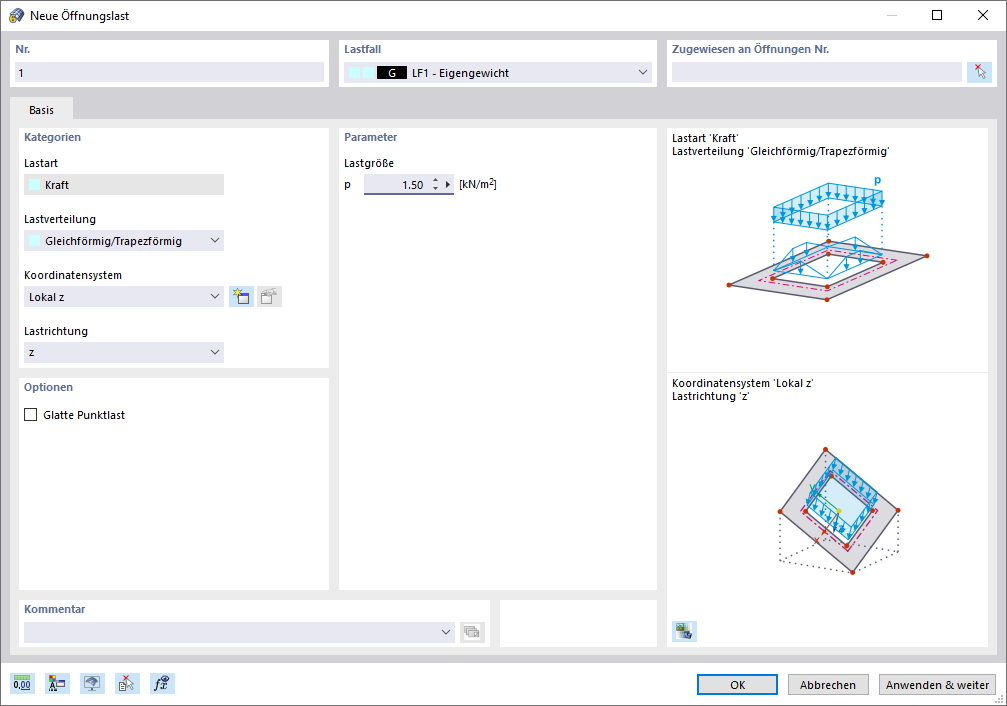Decrease load p with down spinner
The image size is (1007, 706).
pos(435,188)
